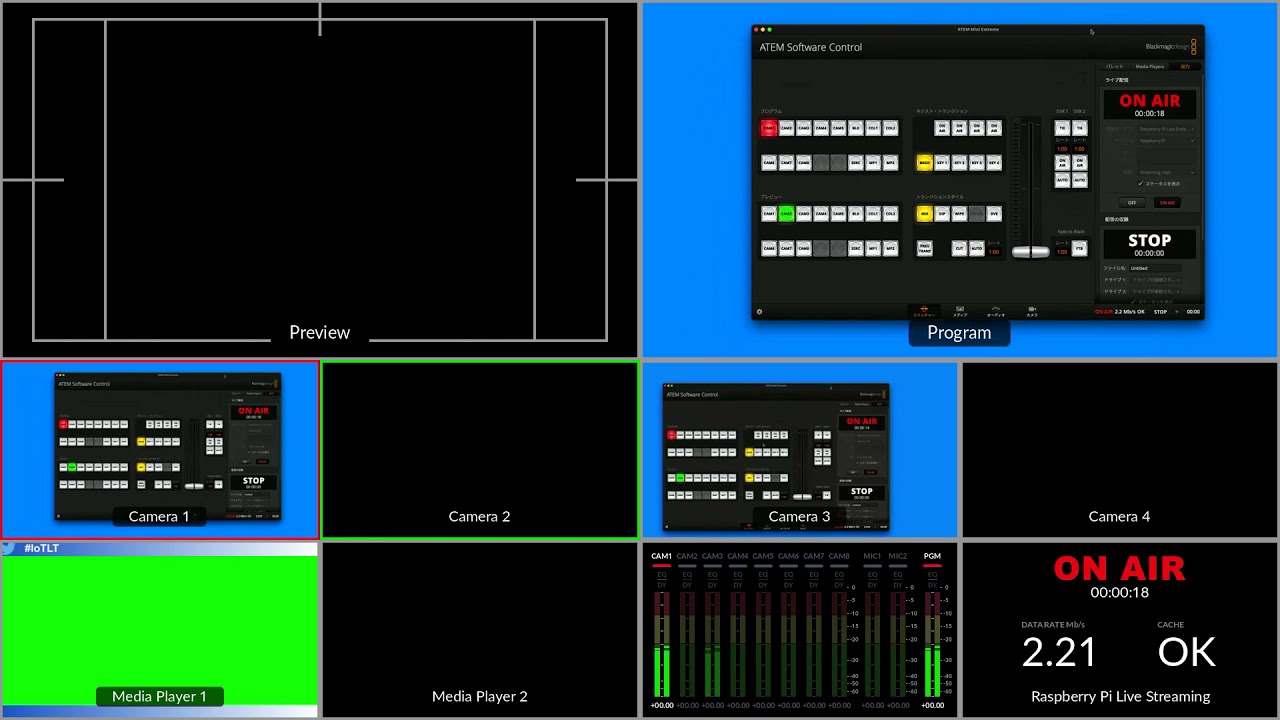The height and width of the screenshot is (720, 1280).
Task: Open the Streaming High quality dropdown
Action: point(1167,172)
